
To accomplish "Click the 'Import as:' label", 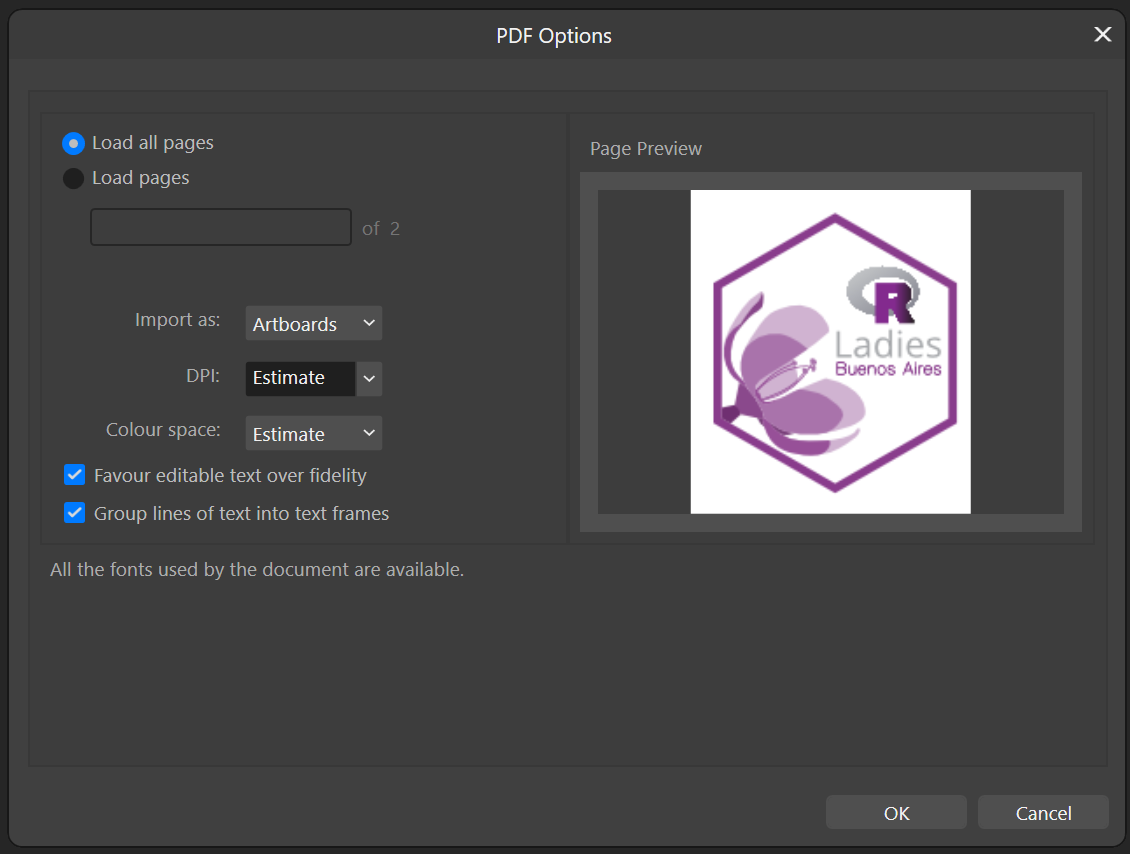I will coord(177,319).
